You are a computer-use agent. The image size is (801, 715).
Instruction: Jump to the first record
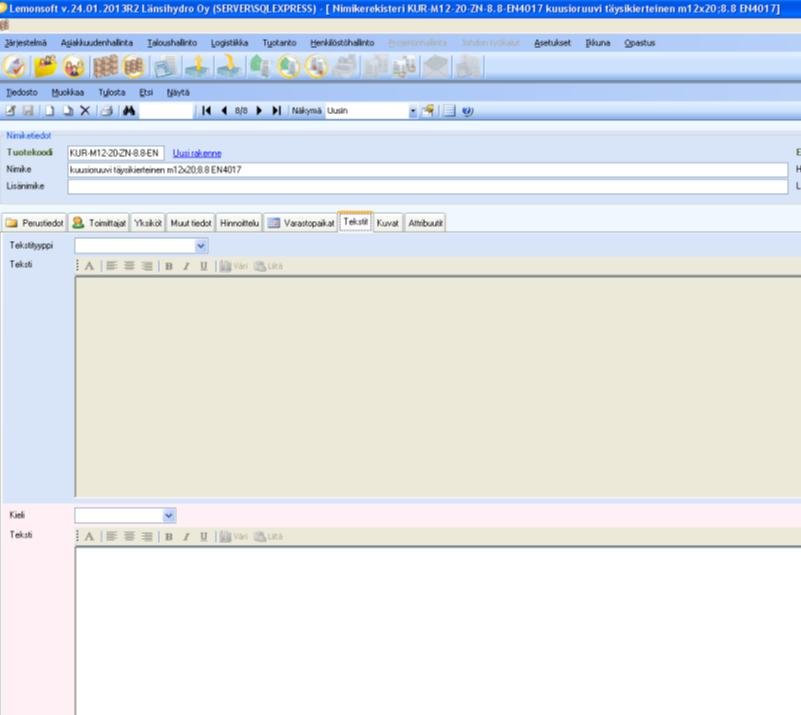click(x=206, y=111)
